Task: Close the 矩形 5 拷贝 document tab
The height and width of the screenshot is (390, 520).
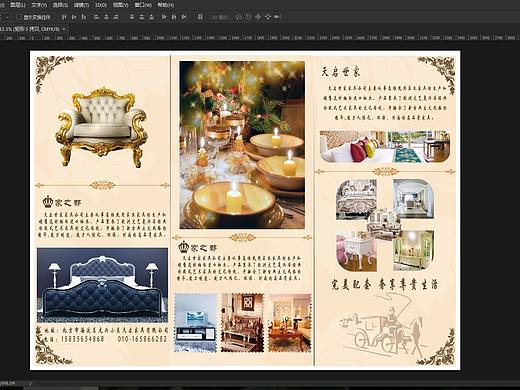Action: [x=64, y=29]
